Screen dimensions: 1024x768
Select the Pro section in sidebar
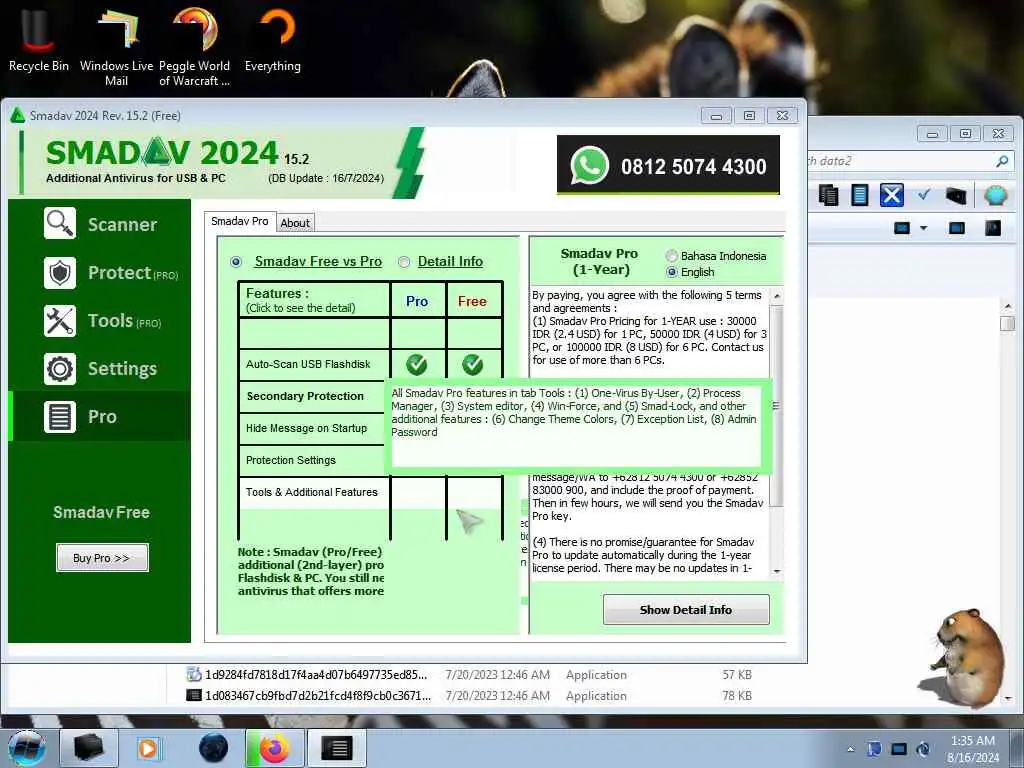pos(100,417)
